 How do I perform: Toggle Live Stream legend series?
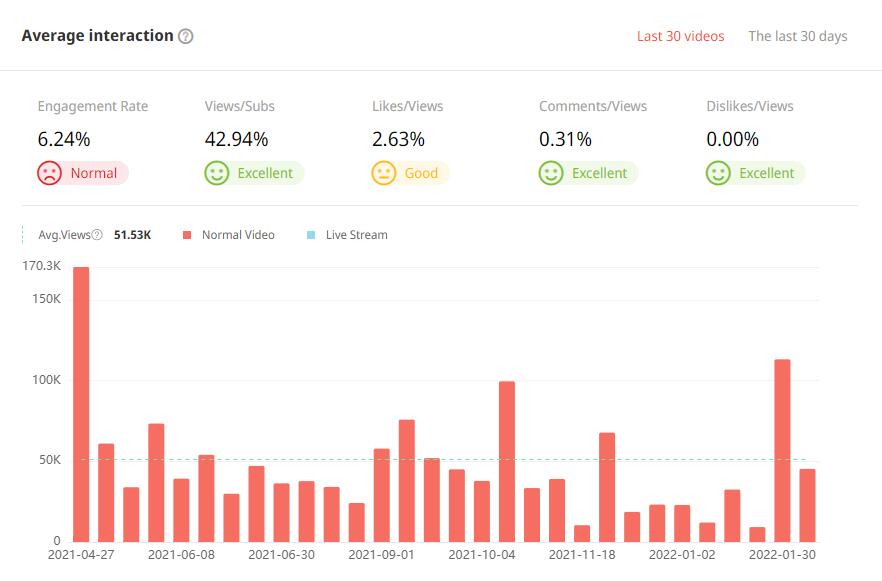pyautogui.click(x=356, y=235)
